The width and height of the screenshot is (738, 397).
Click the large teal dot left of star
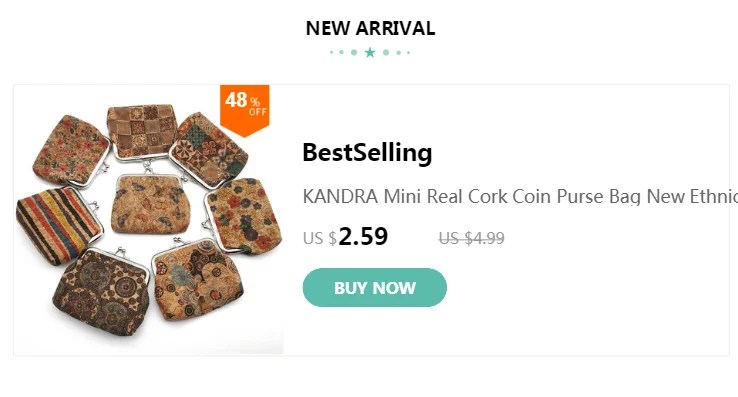coord(354,52)
